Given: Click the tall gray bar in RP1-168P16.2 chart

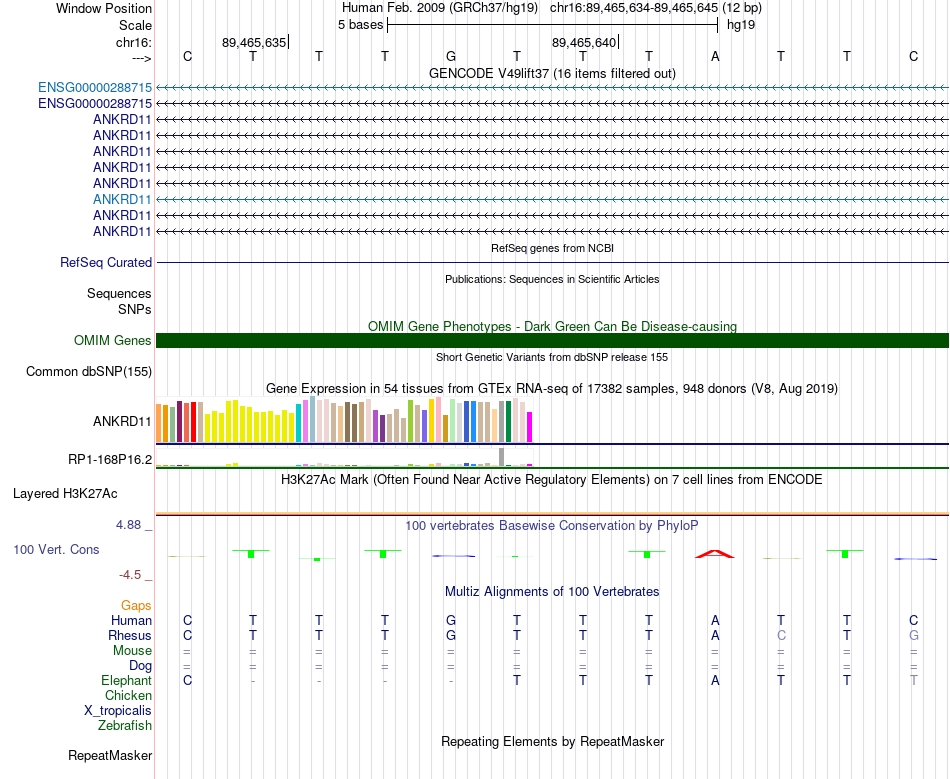Looking at the screenshot, I should pos(501,457).
